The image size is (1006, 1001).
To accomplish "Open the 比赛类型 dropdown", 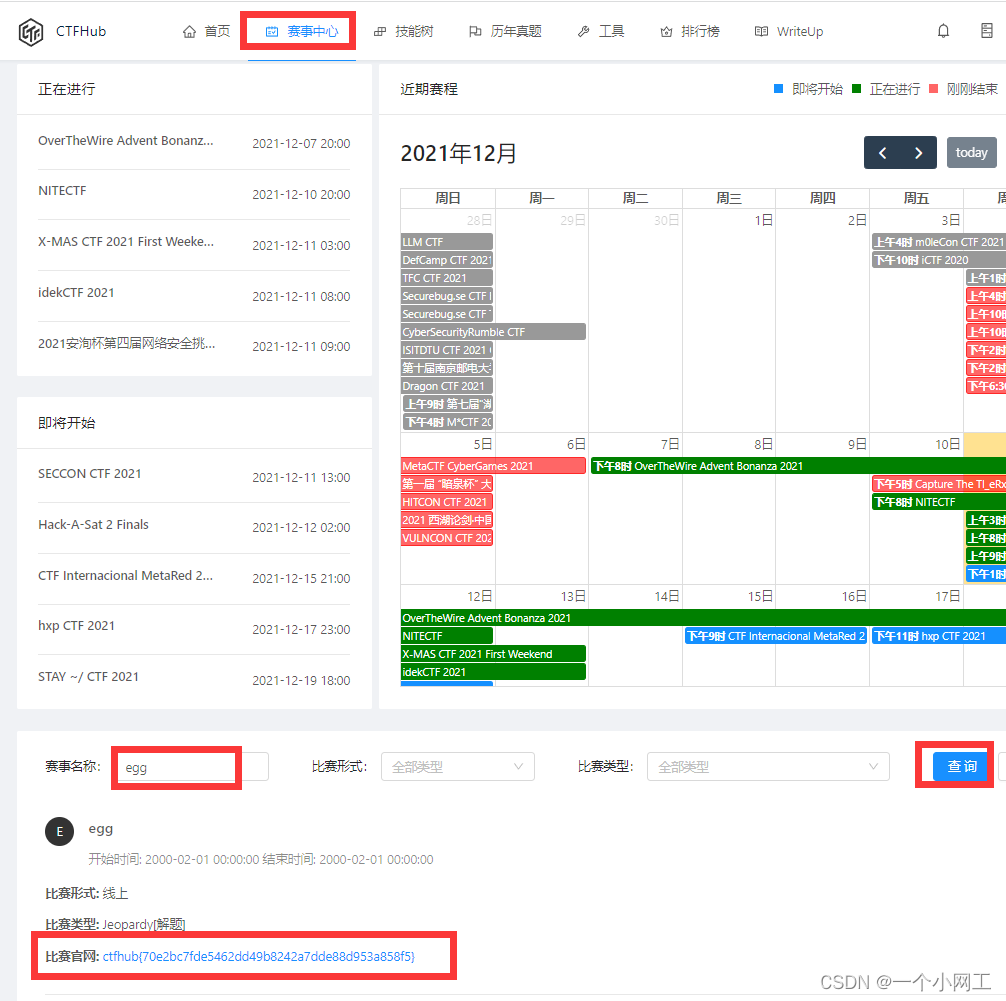I will (768, 767).
